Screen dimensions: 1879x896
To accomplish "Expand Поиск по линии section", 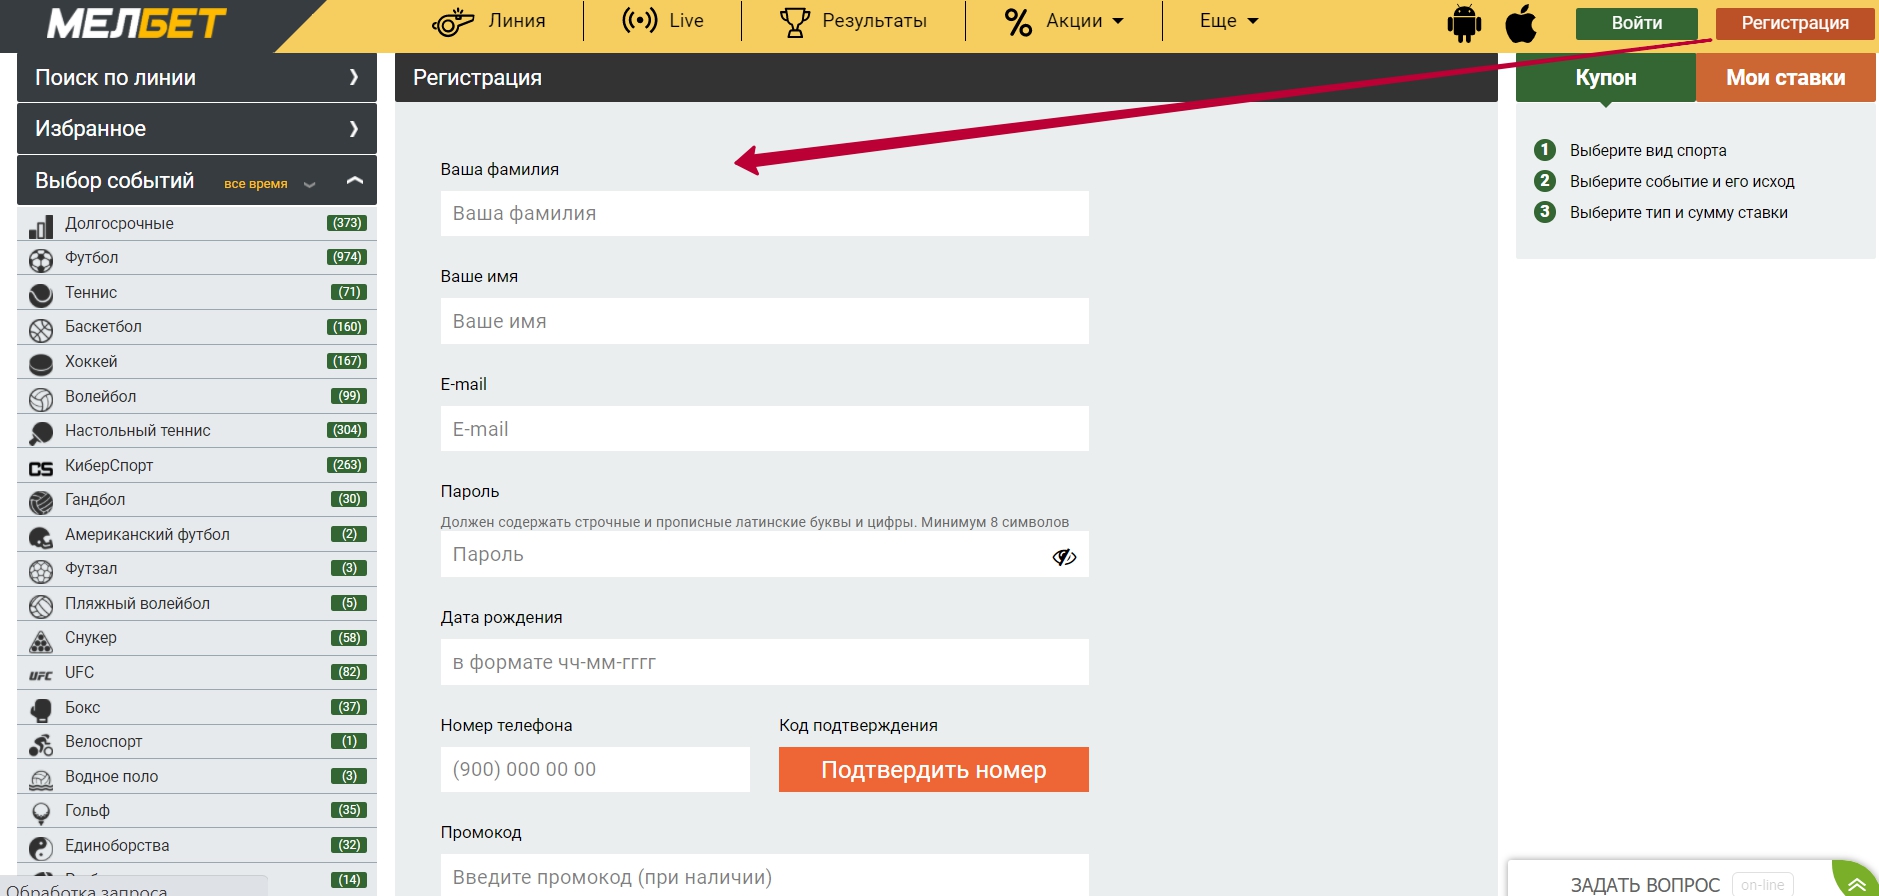I will 197,77.
